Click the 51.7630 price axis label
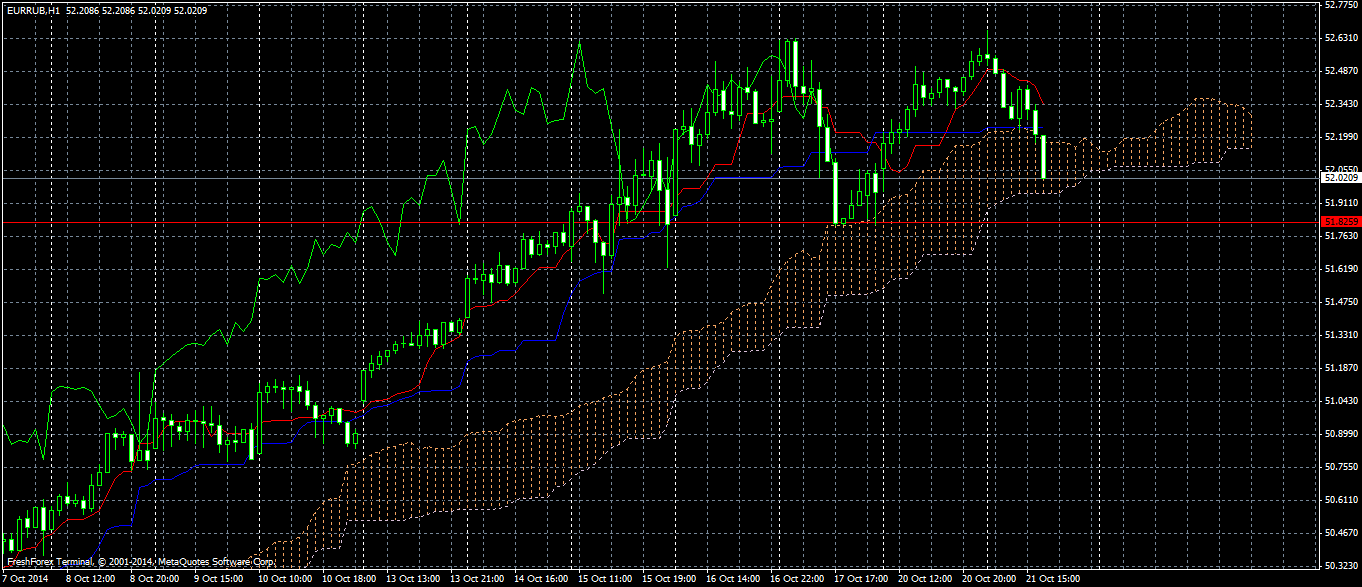 coord(1340,236)
